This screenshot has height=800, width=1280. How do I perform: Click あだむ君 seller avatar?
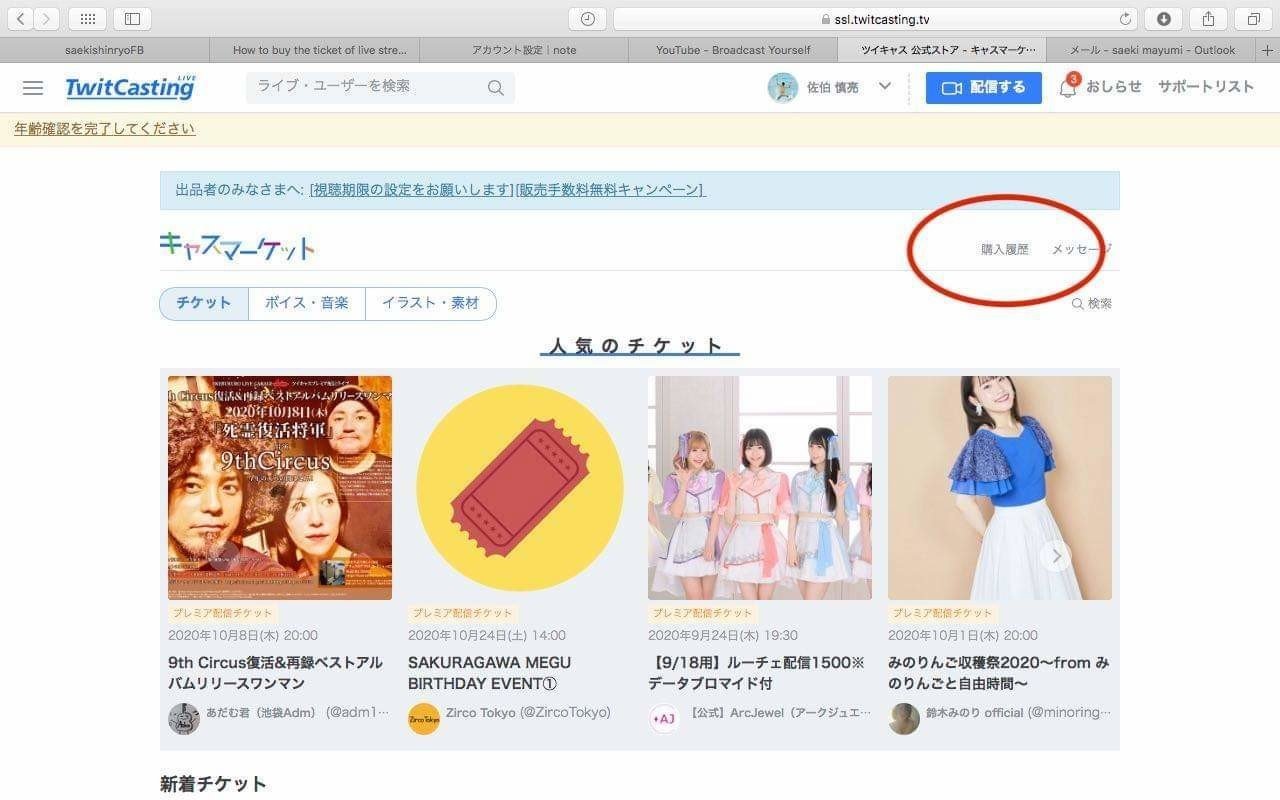pyautogui.click(x=184, y=719)
